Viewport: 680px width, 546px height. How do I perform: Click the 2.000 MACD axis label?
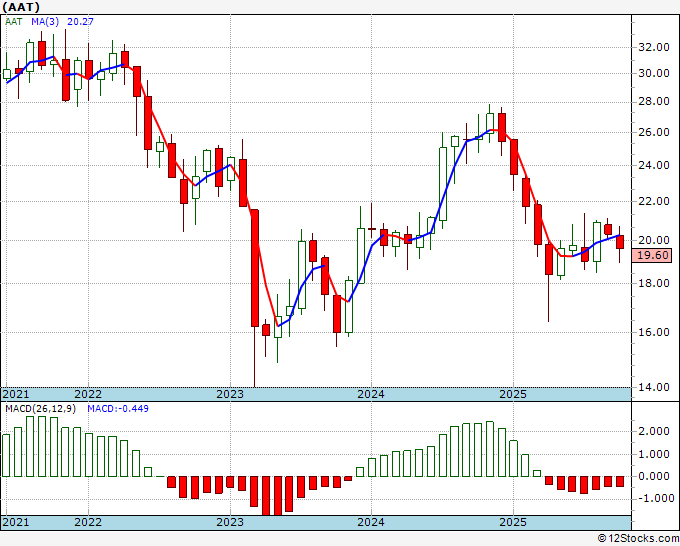tap(654, 432)
